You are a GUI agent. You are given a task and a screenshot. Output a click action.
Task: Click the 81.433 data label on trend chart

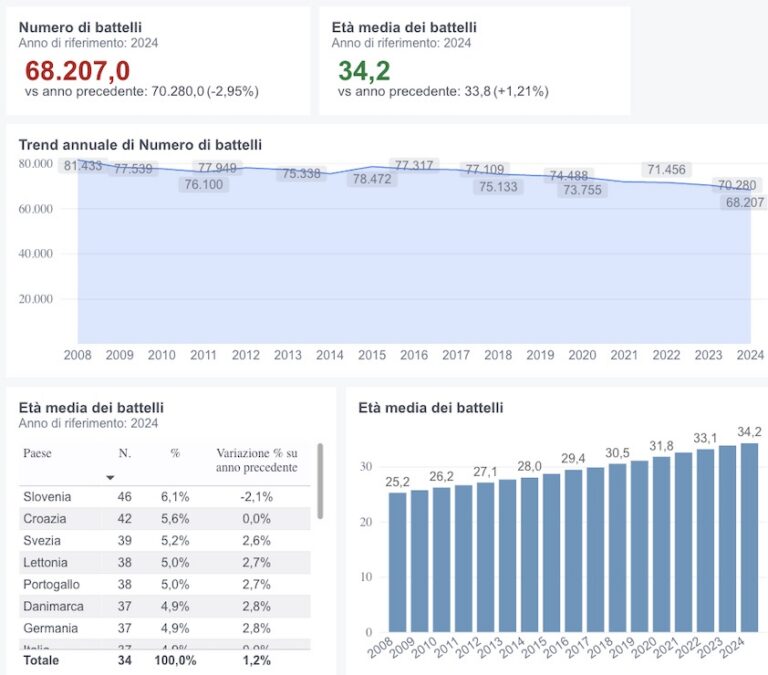point(83,166)
